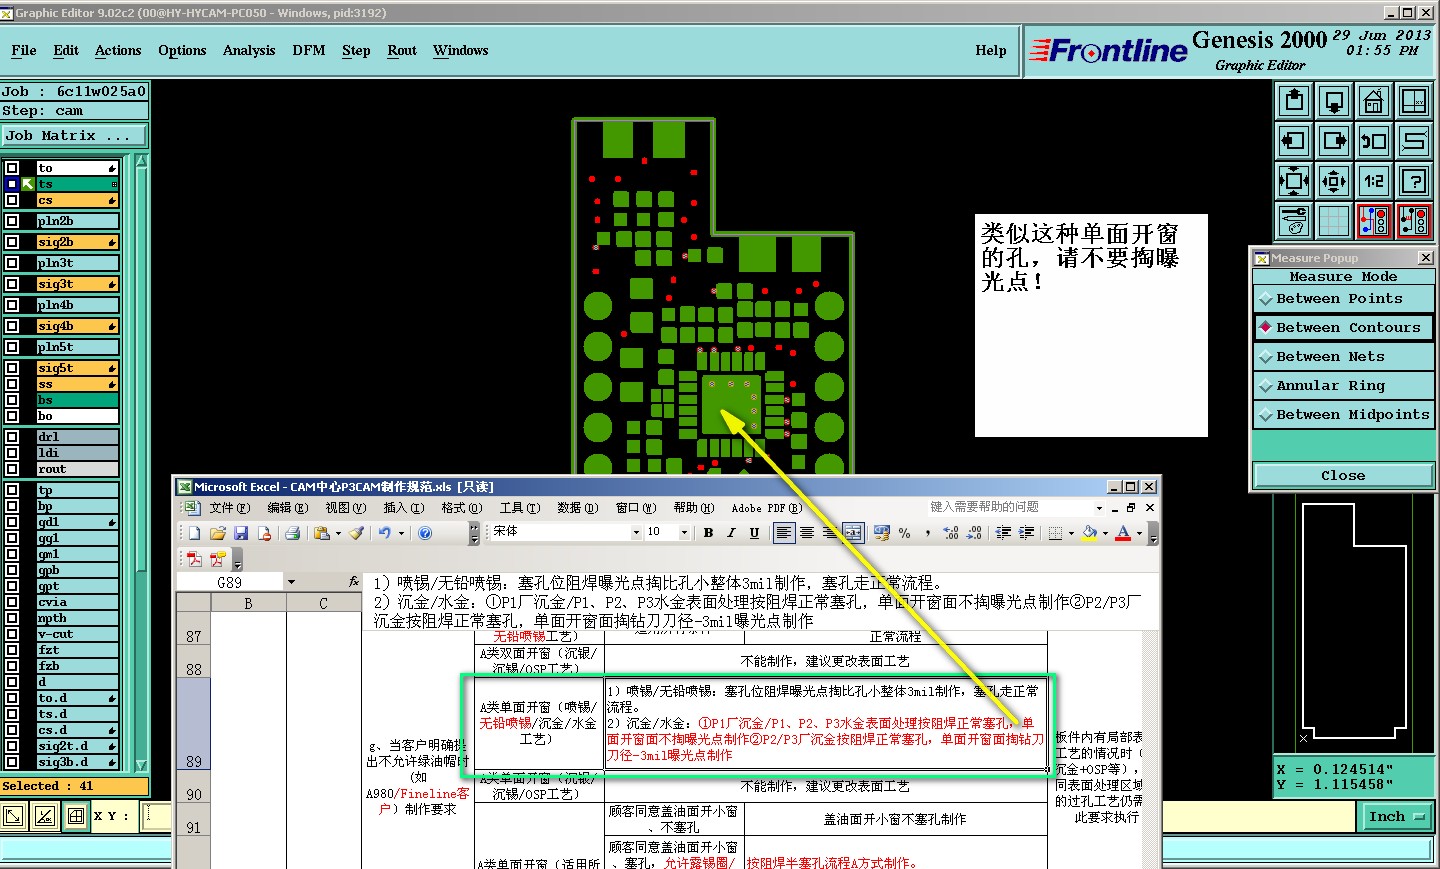Toggle visibility box of layer pln2b

[x=12, y=221]
